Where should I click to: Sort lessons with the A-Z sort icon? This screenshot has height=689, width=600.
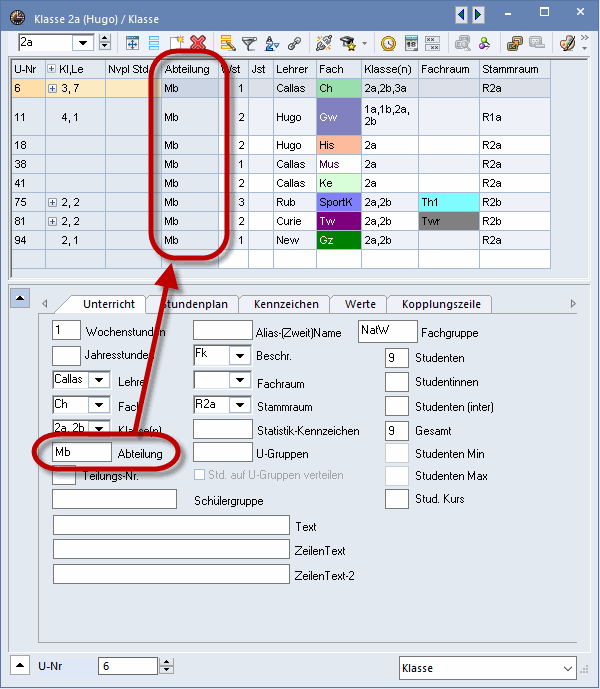pos(272,43)
